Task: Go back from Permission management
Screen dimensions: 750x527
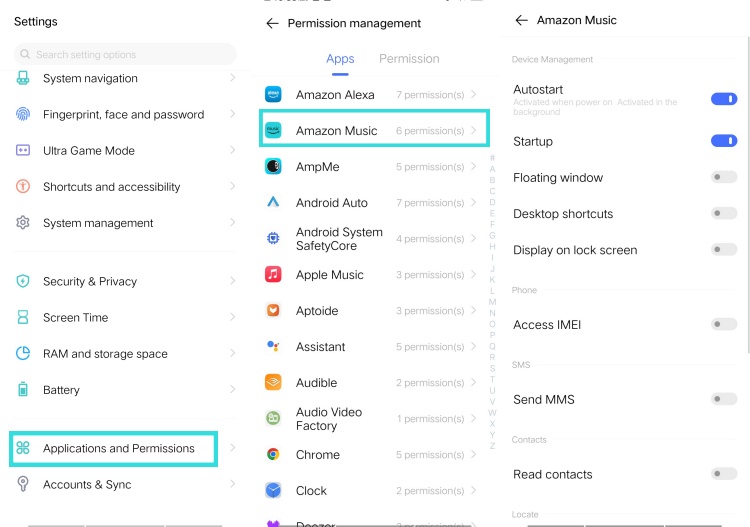Action: 272,23
